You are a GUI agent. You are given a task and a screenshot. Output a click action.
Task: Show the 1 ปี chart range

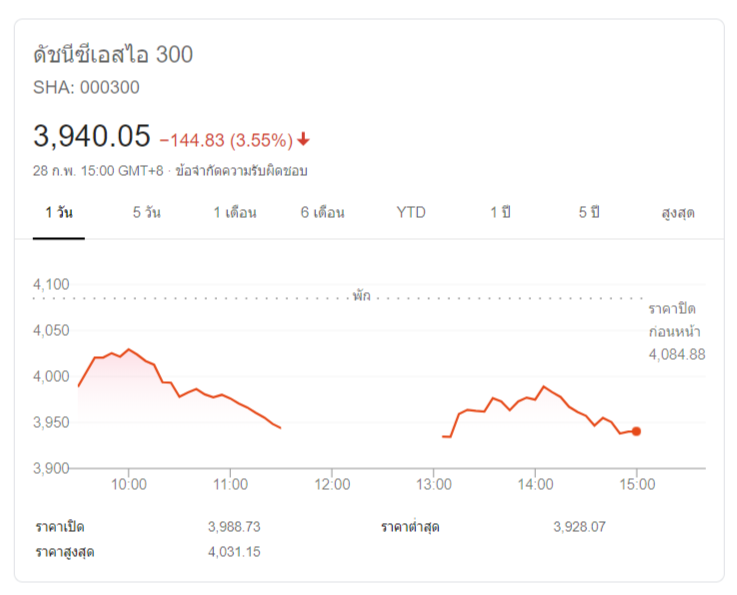(499, 213)
